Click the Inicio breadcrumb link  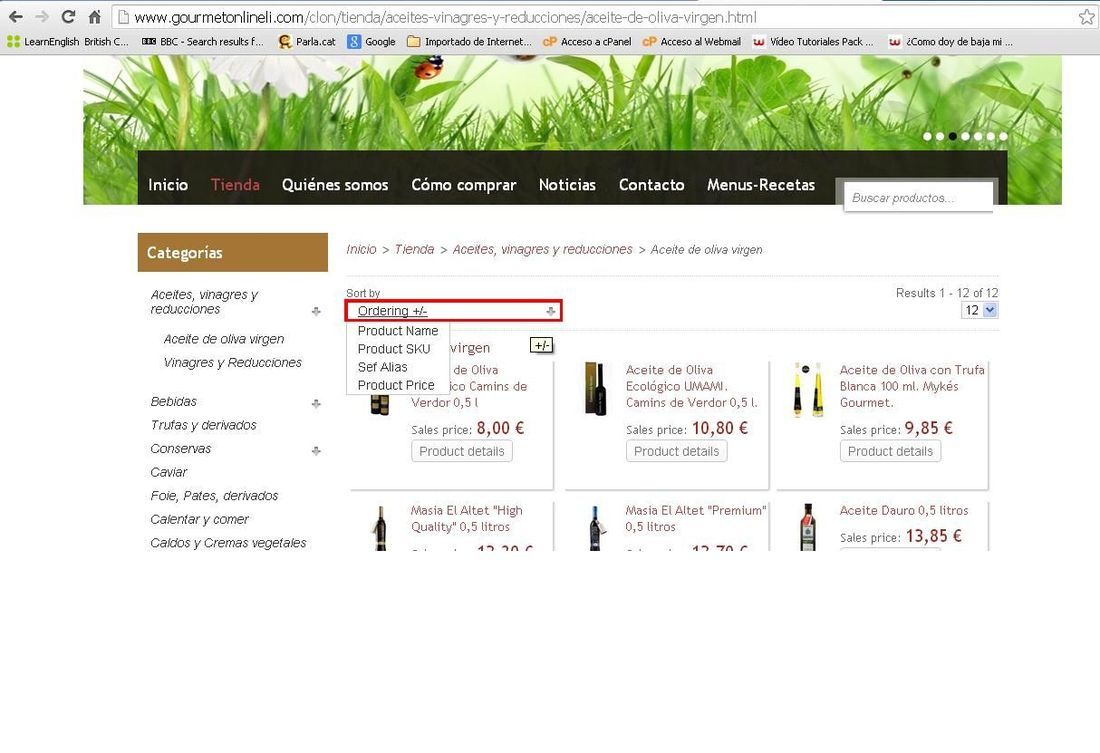pyautogui.click(x=361, y=249)
